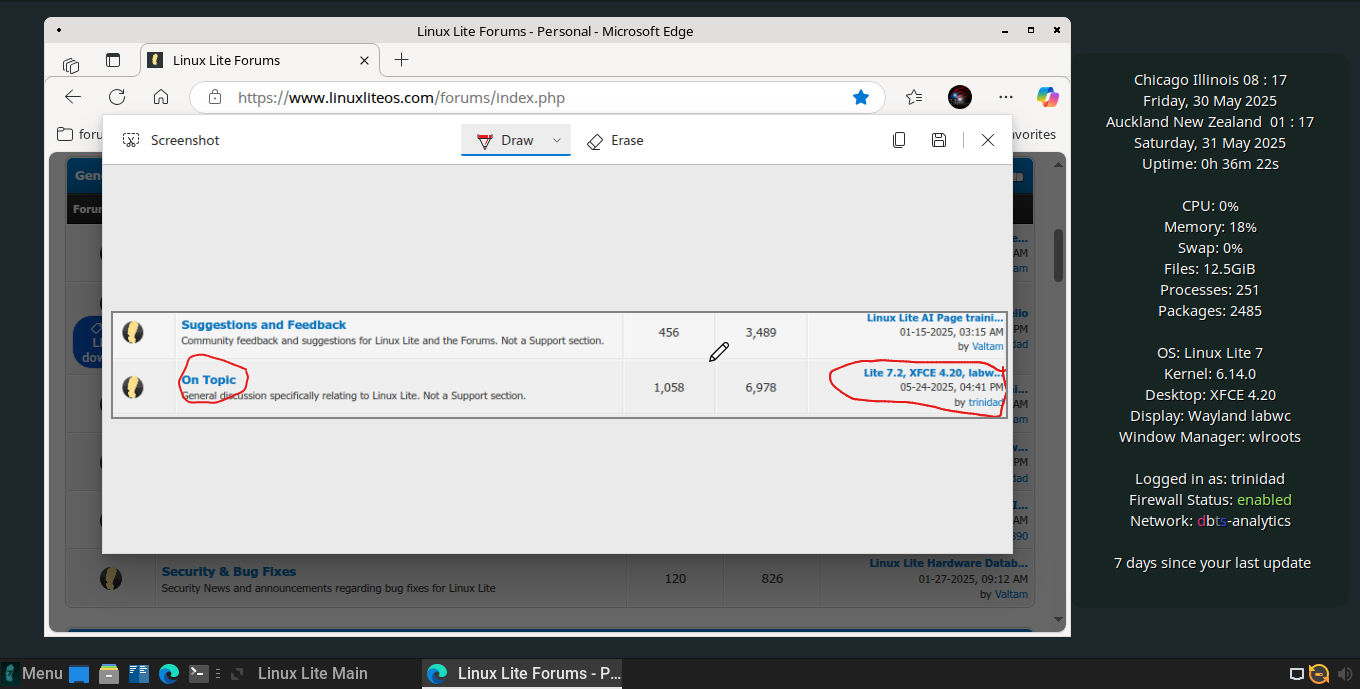Image resolution: width=1360 pixels, height=689 pixels.
Task: Open the 'foru...' favorites bar folder
Action: 81,134
